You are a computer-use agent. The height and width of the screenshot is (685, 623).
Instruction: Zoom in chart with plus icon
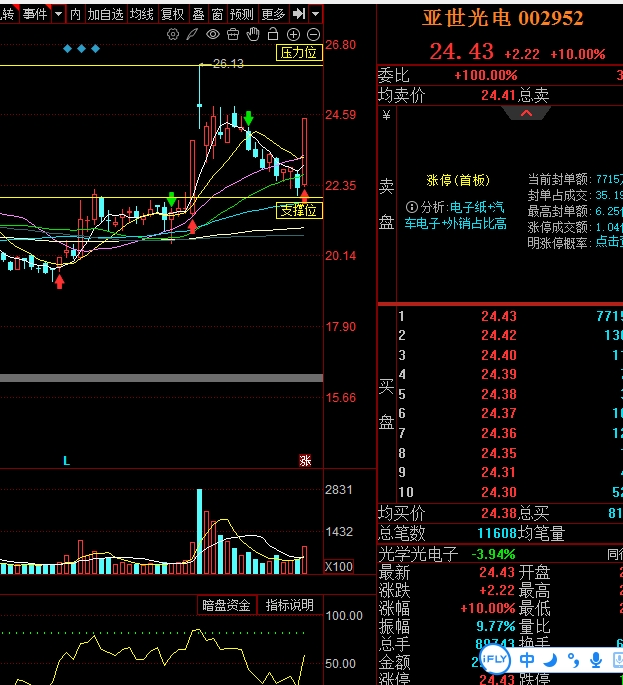(293, 35)
